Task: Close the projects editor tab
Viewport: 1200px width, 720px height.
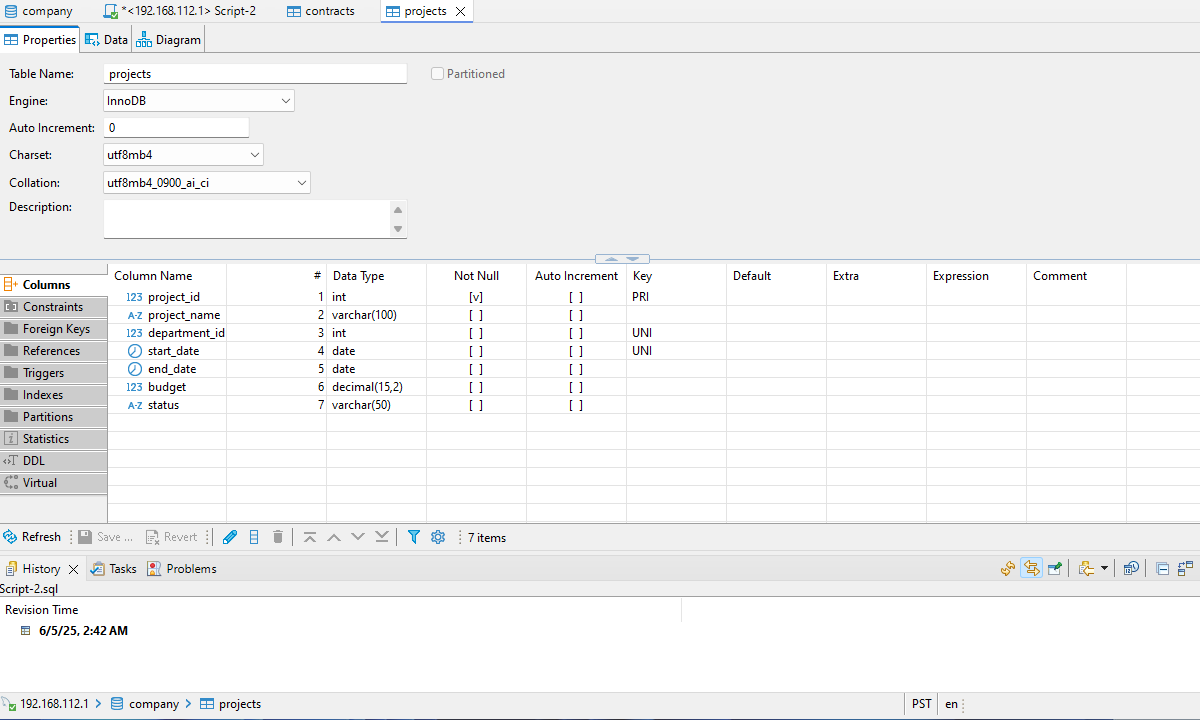Action: (460, 11)
